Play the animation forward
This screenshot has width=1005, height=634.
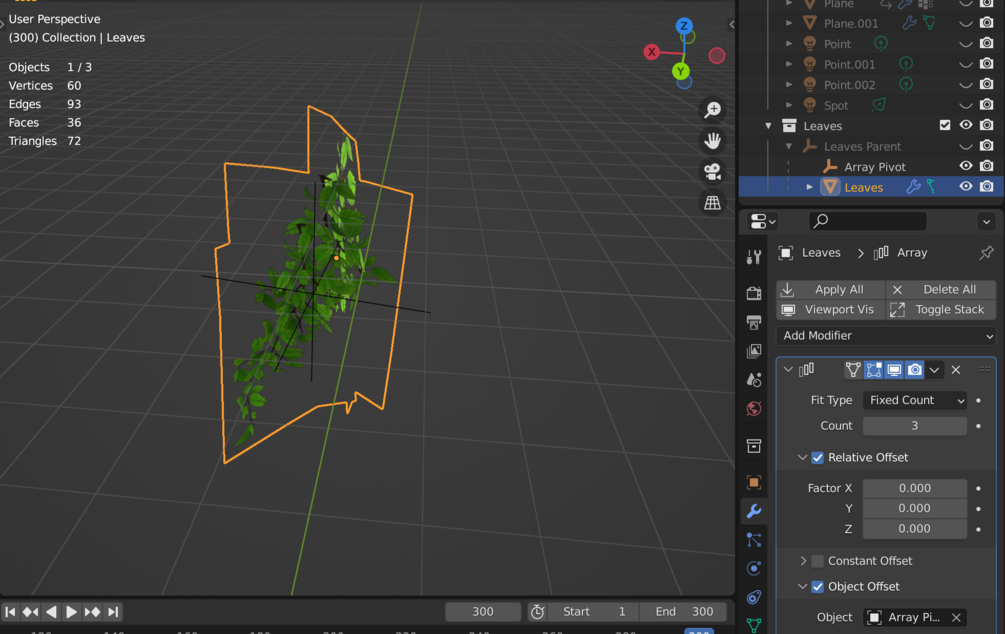tap(71, 612)
